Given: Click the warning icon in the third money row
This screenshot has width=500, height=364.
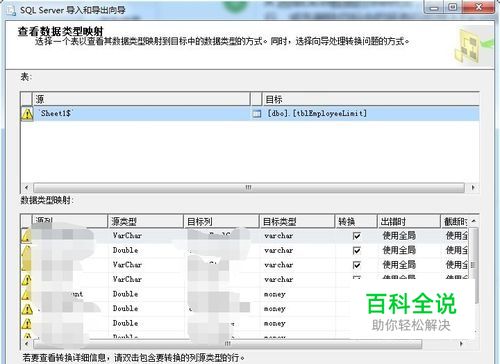Looking at the screenshot, I should tap(27, 324).
